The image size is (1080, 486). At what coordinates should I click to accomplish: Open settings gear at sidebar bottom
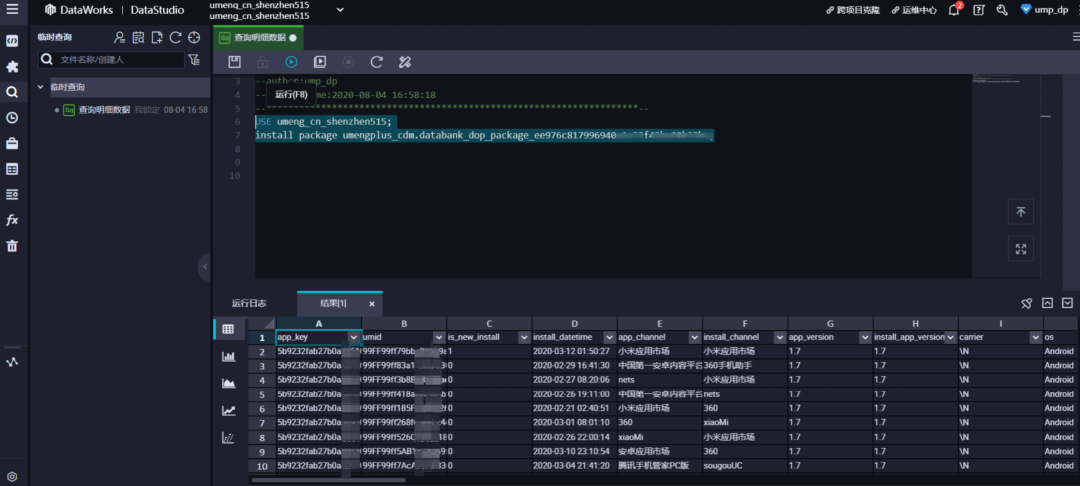(x=12, y=476)
